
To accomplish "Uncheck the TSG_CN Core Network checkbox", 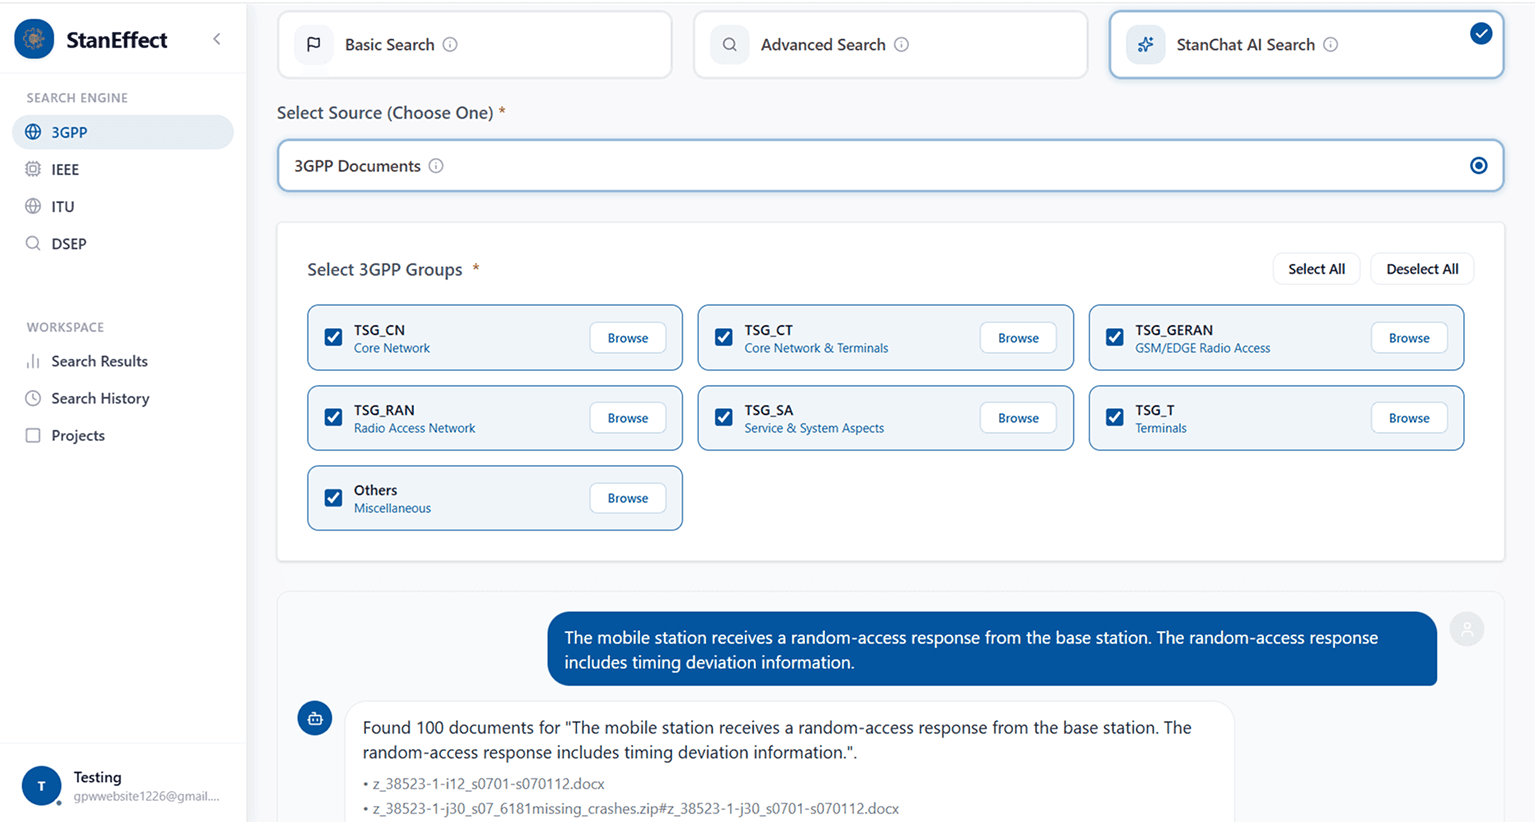I will tap(333, 338).
